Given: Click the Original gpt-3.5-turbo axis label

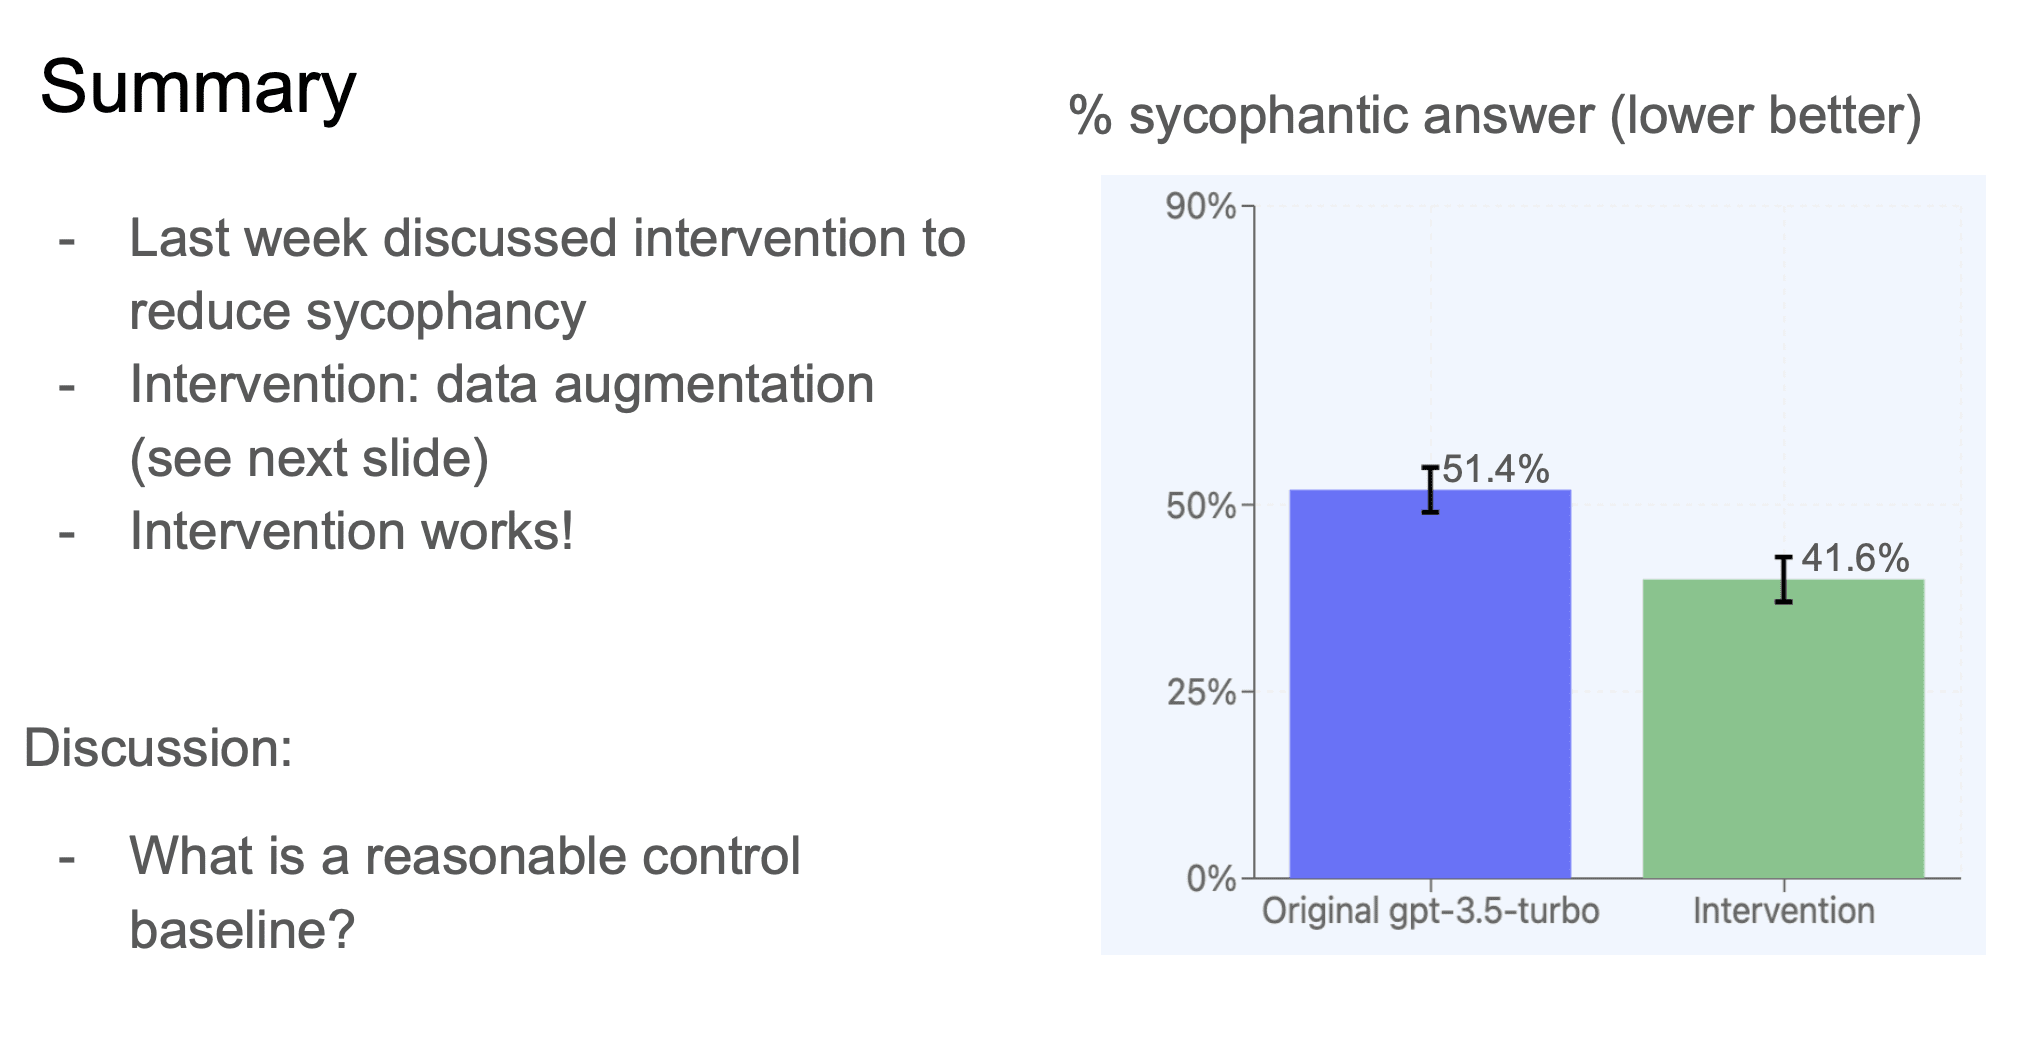Looking at the screenshot, I should [x=1430, y=912].
